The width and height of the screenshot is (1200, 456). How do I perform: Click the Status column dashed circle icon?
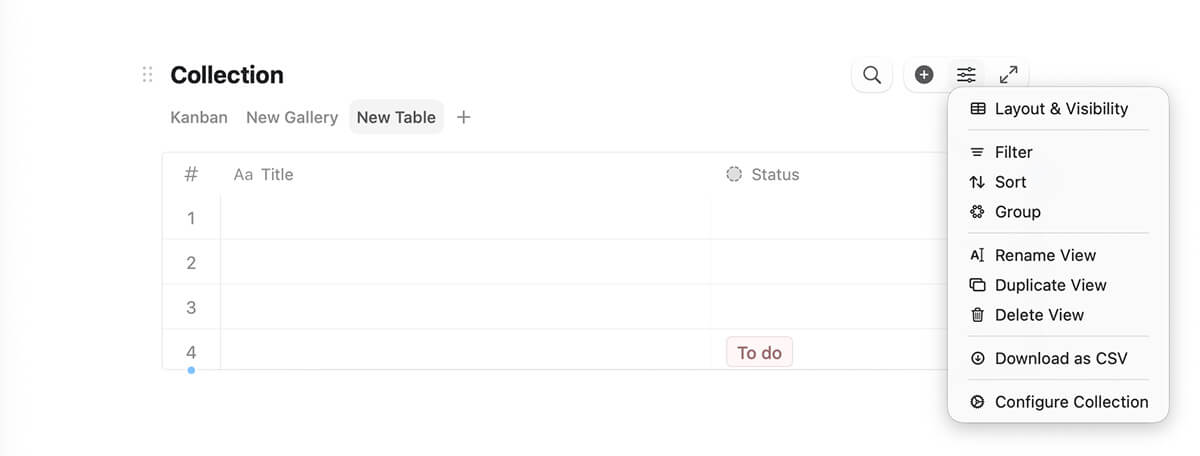pos(734,174)
